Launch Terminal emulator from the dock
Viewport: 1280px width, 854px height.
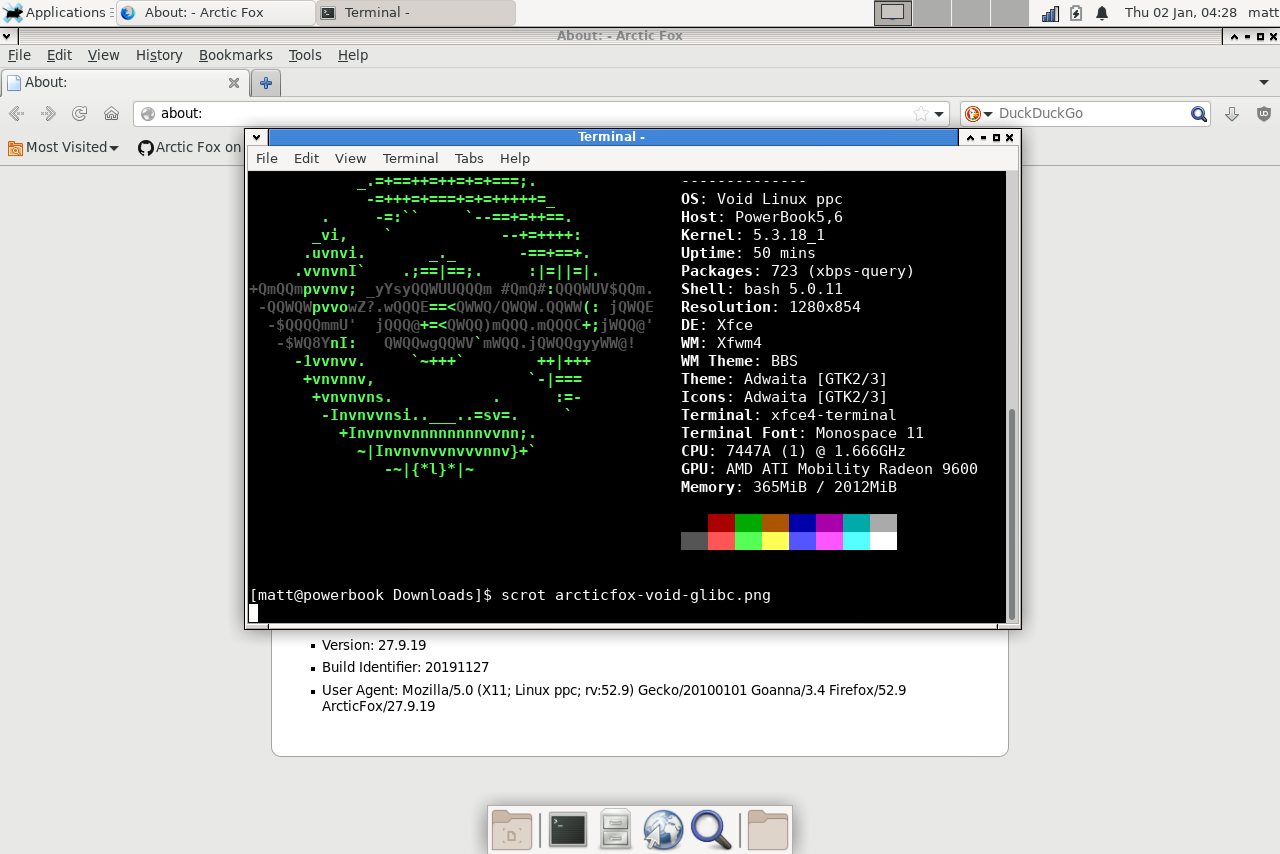click(x=567, y=830)
